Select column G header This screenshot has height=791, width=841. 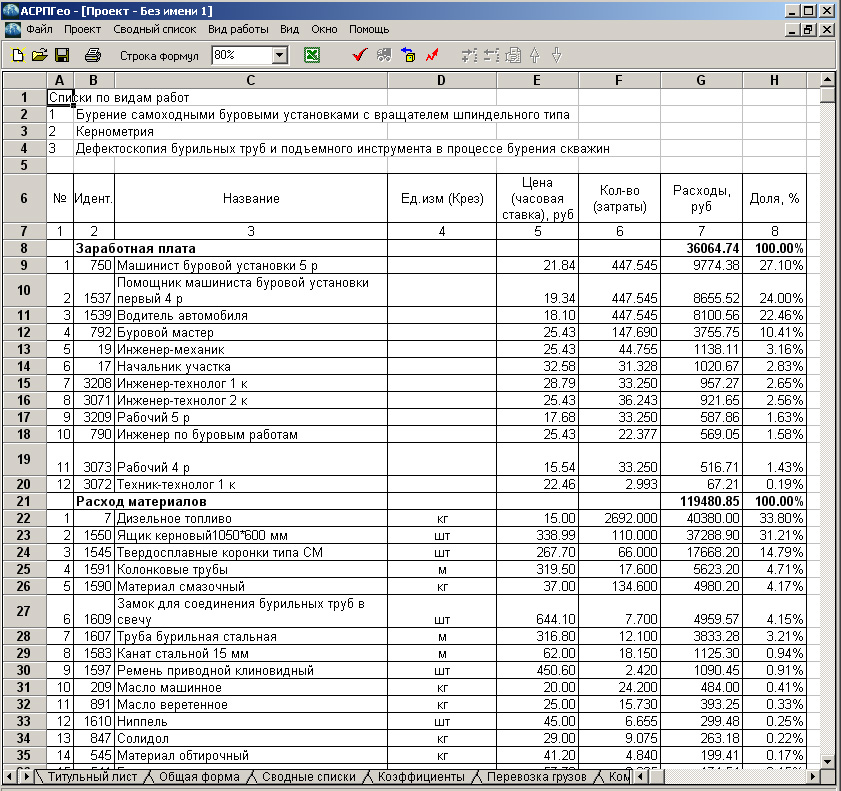coord(701,80)
